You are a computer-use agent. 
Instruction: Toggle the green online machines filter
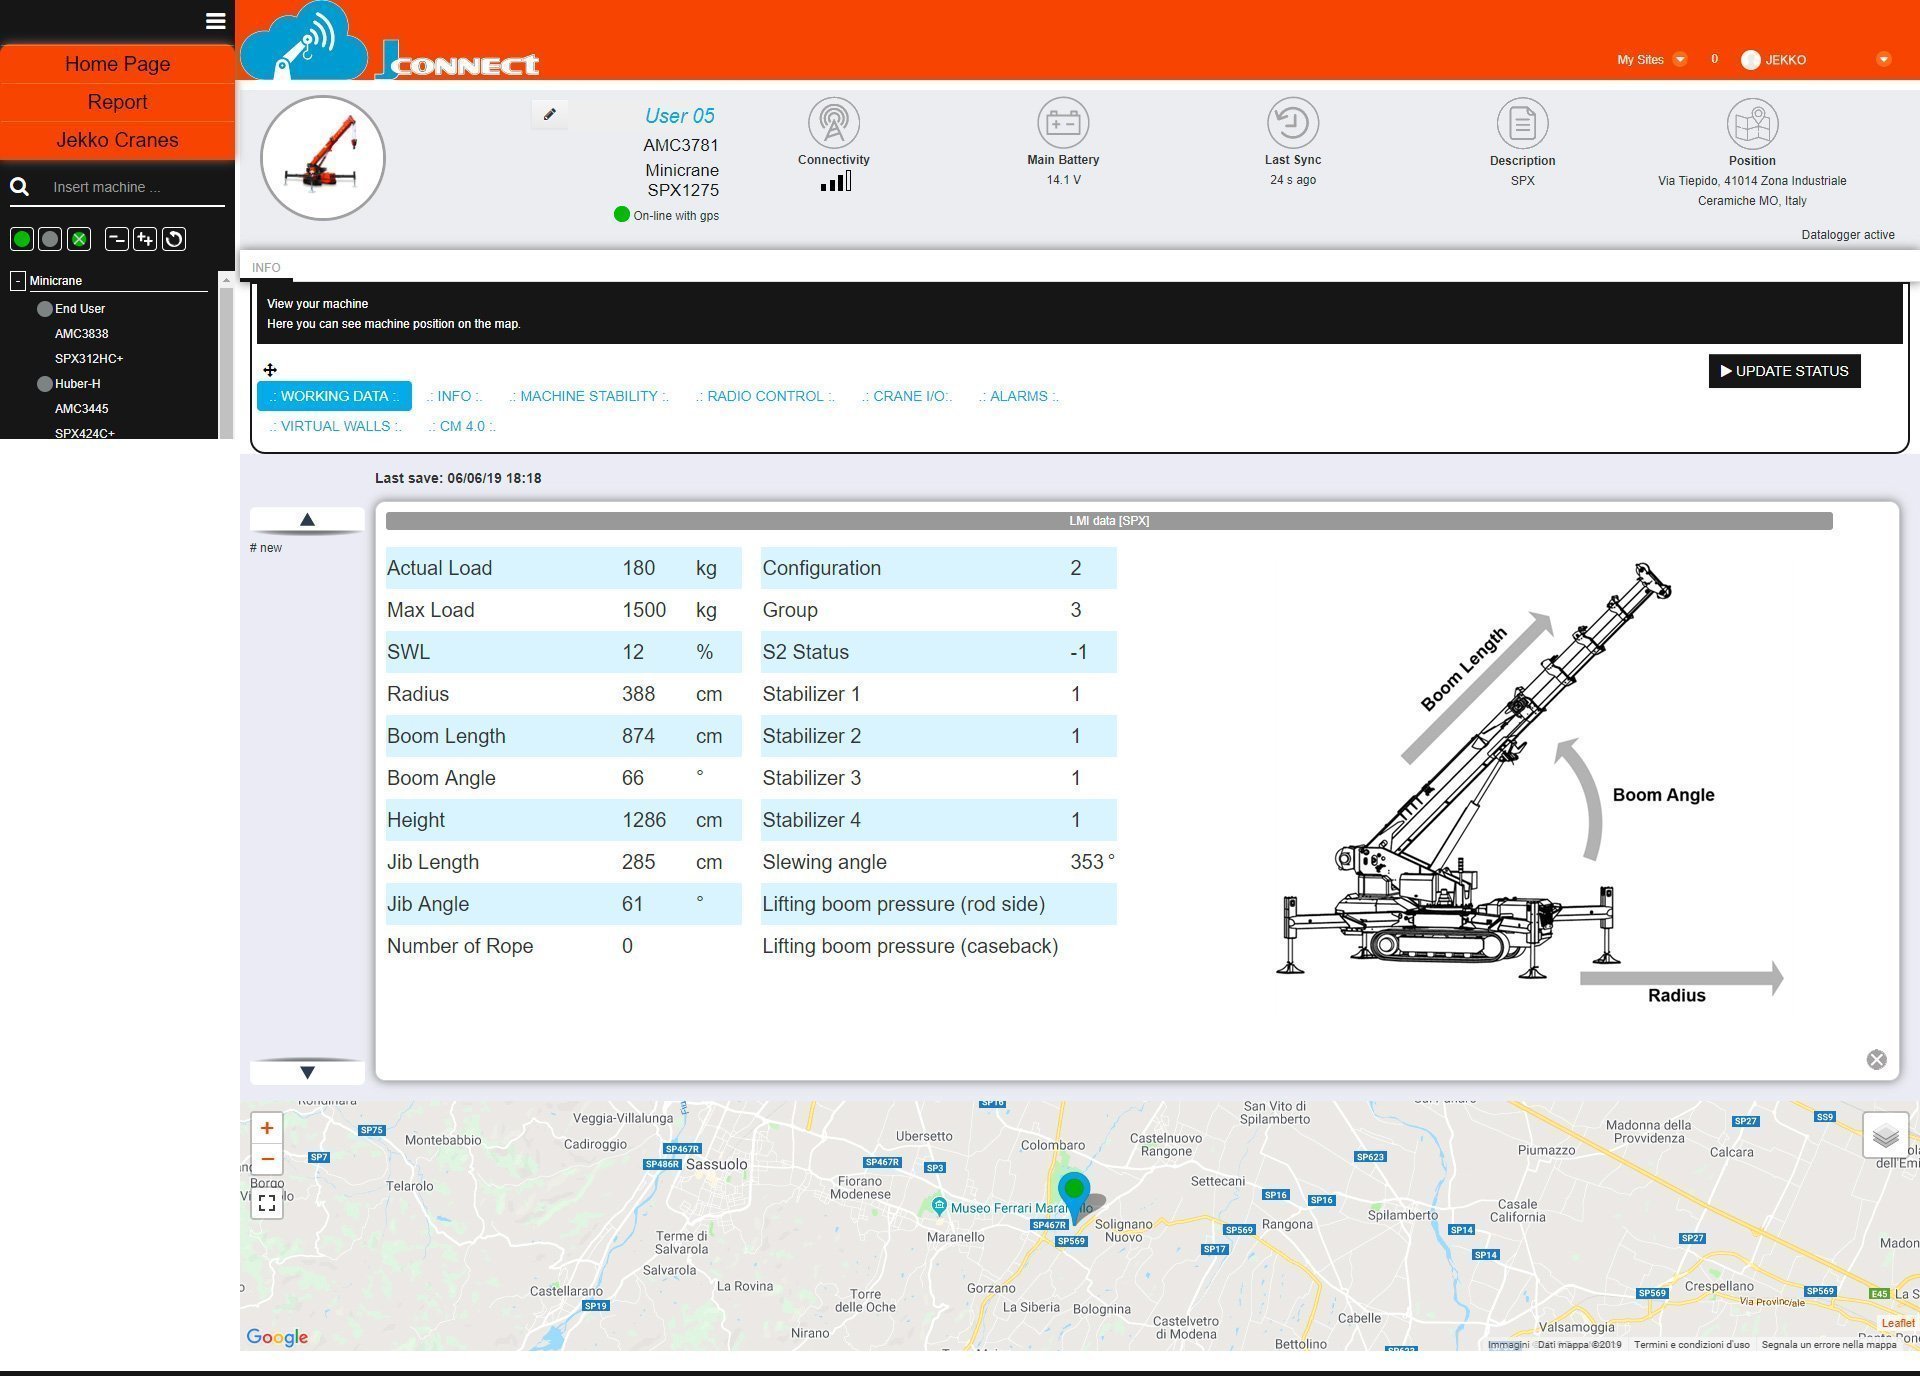tap(21, 239)
